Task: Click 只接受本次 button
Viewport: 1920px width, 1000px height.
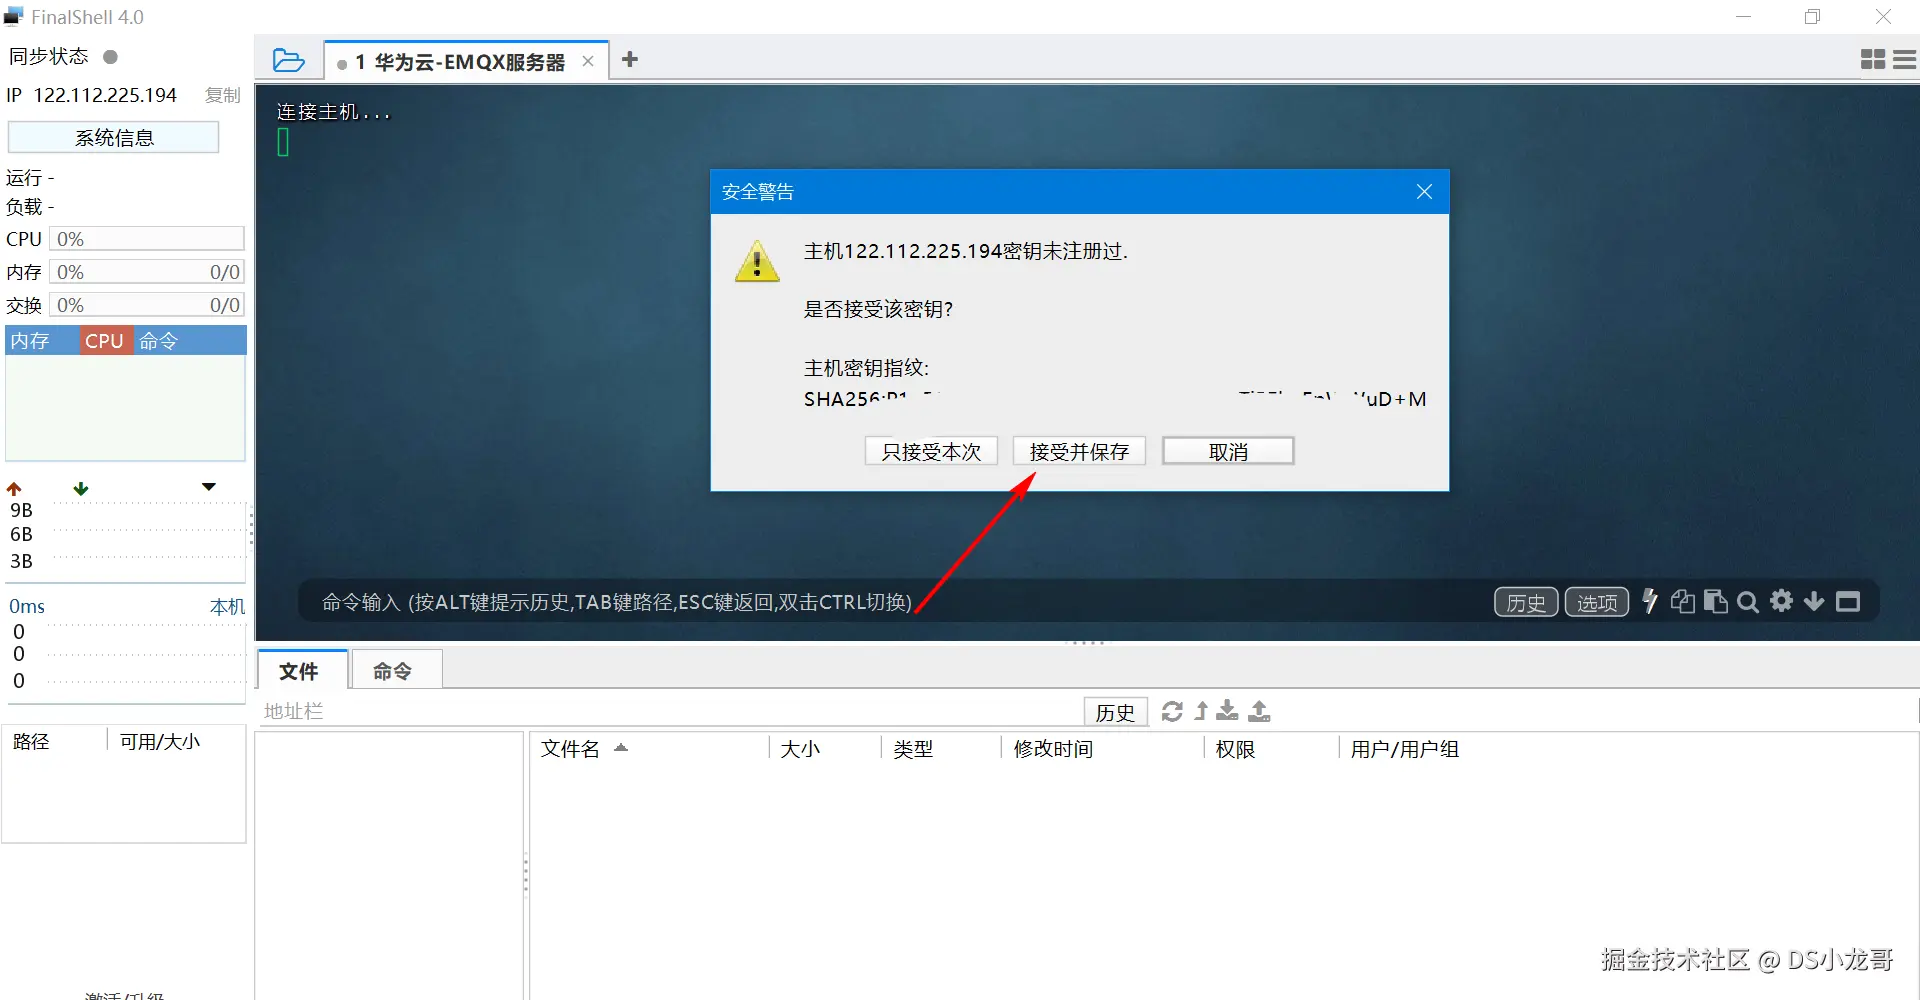Action: tap(931, 451)
